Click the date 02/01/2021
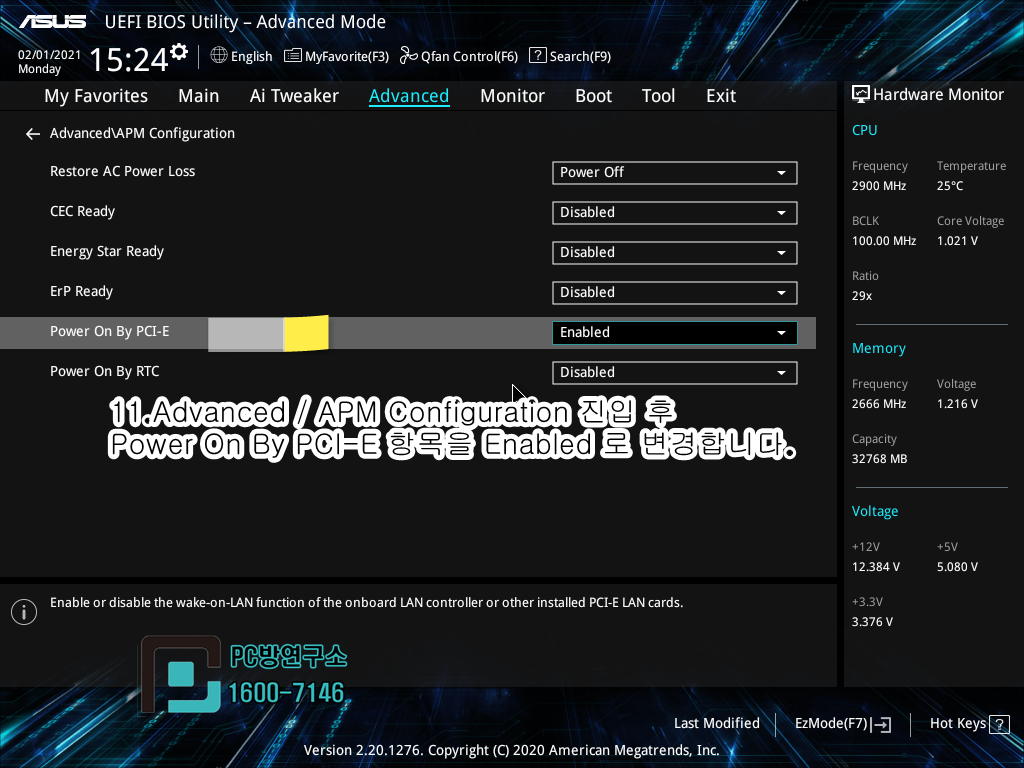This screenshot has width=1024, height=768. pyautogui.click(x=49, y=55)
